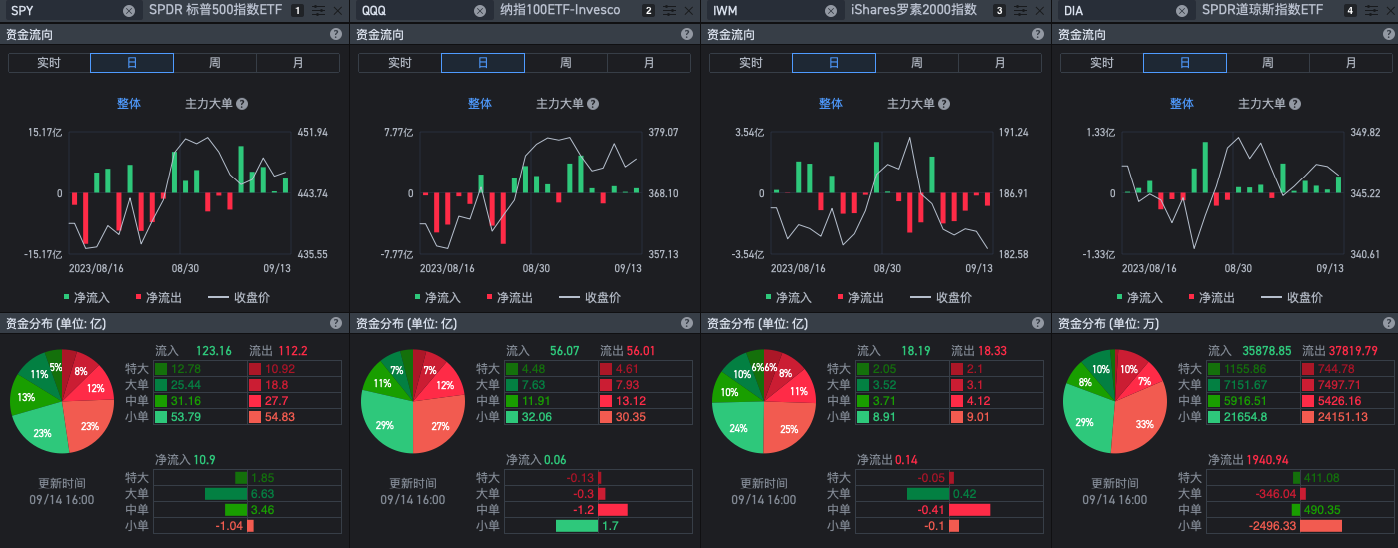The image size is (1398, 548).
Task: Toggle 净流入 legend in QQQ chart
Action: tap(438, 298)
